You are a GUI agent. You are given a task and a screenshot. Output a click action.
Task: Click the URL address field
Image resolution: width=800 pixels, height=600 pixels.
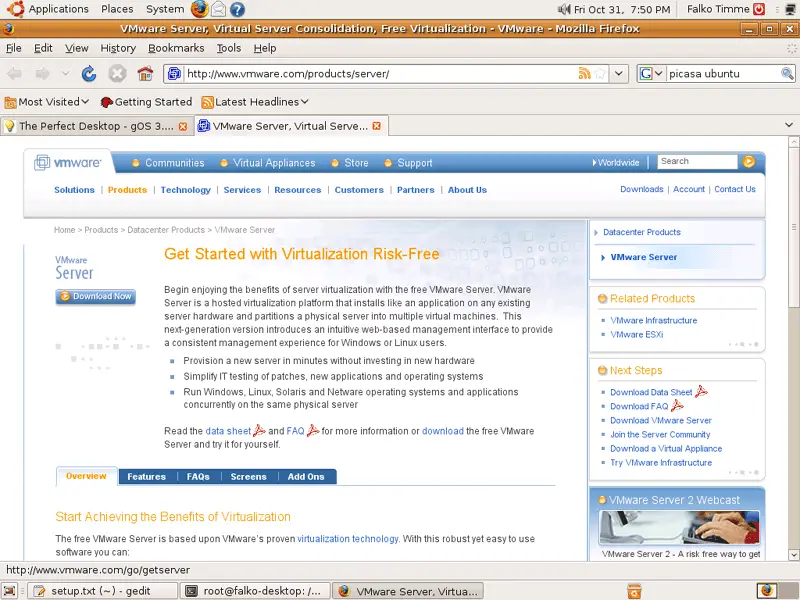click(381, 73)
